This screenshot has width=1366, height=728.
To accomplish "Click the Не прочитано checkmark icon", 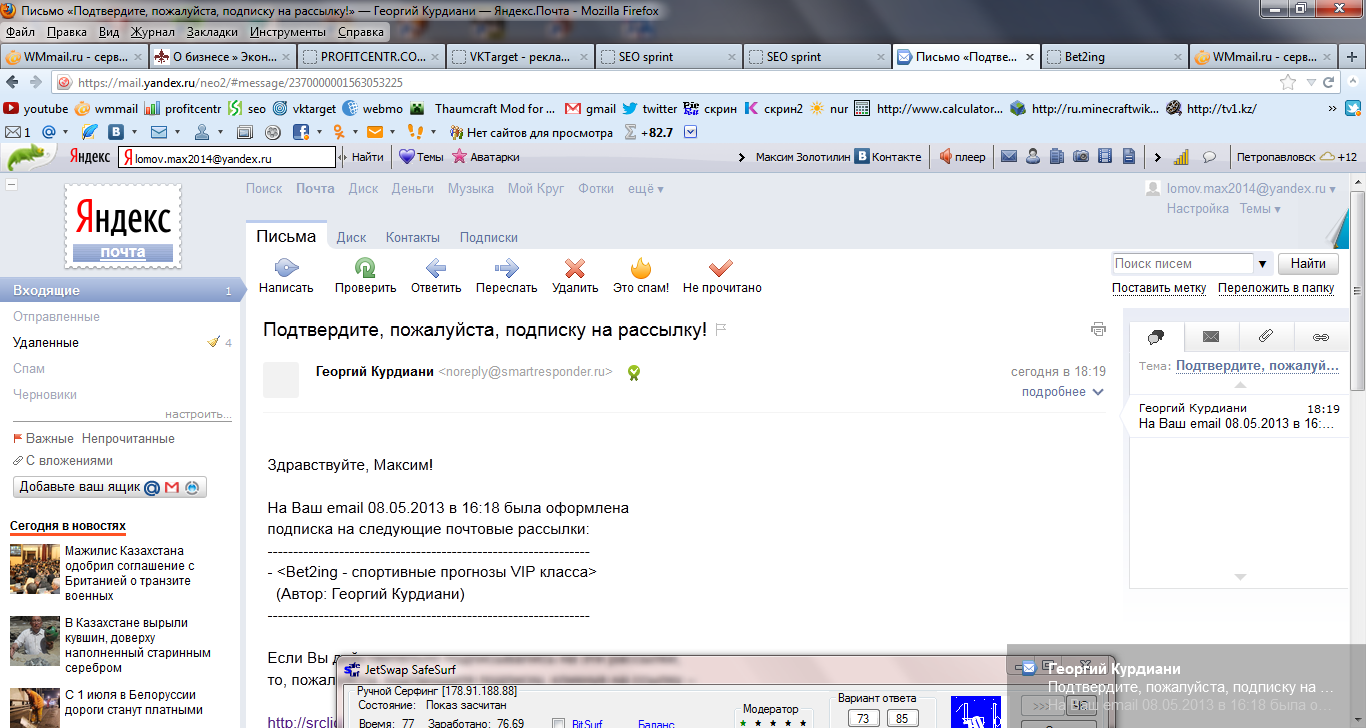I will tap(721, 268).
